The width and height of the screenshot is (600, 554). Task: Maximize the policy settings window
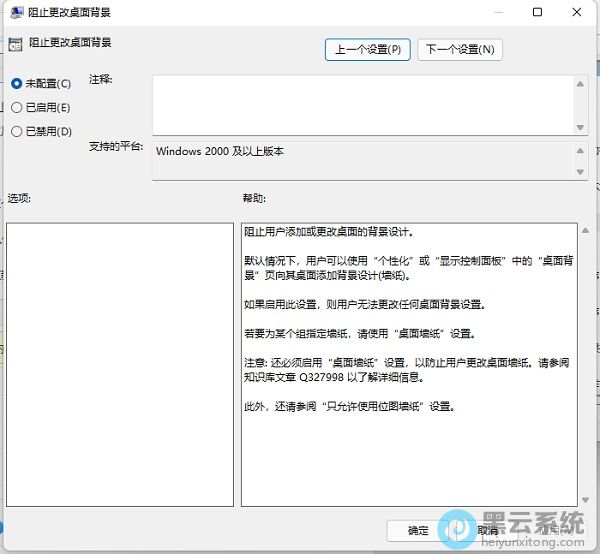[x=537, y=12]
